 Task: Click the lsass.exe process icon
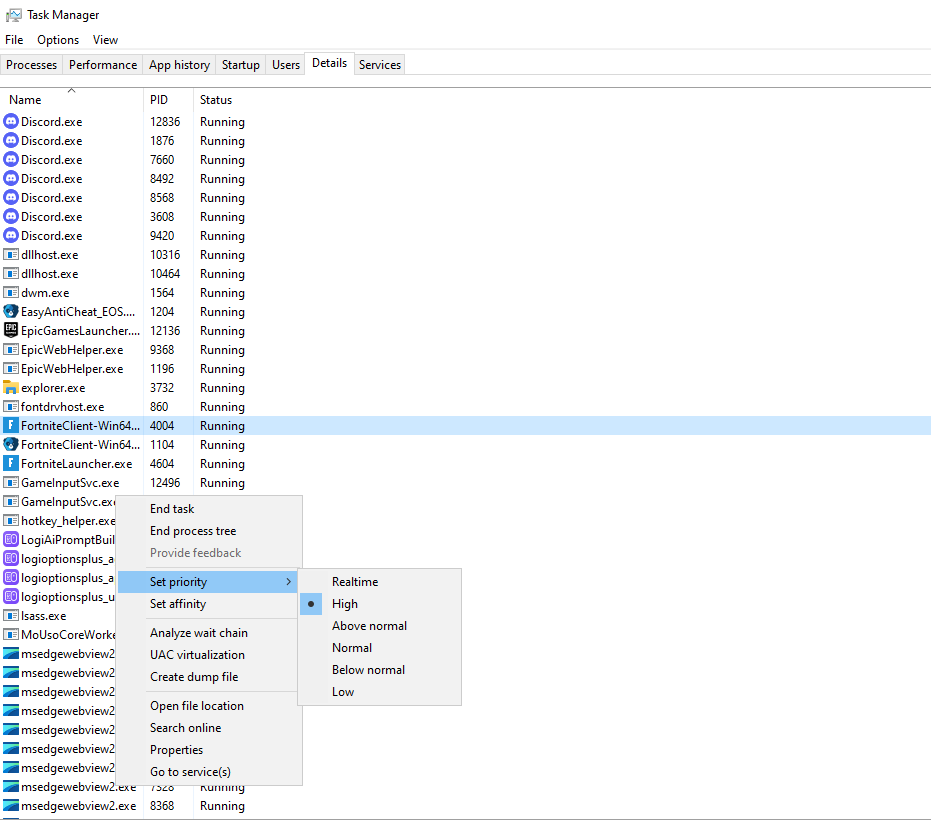[x=11, y=616]
